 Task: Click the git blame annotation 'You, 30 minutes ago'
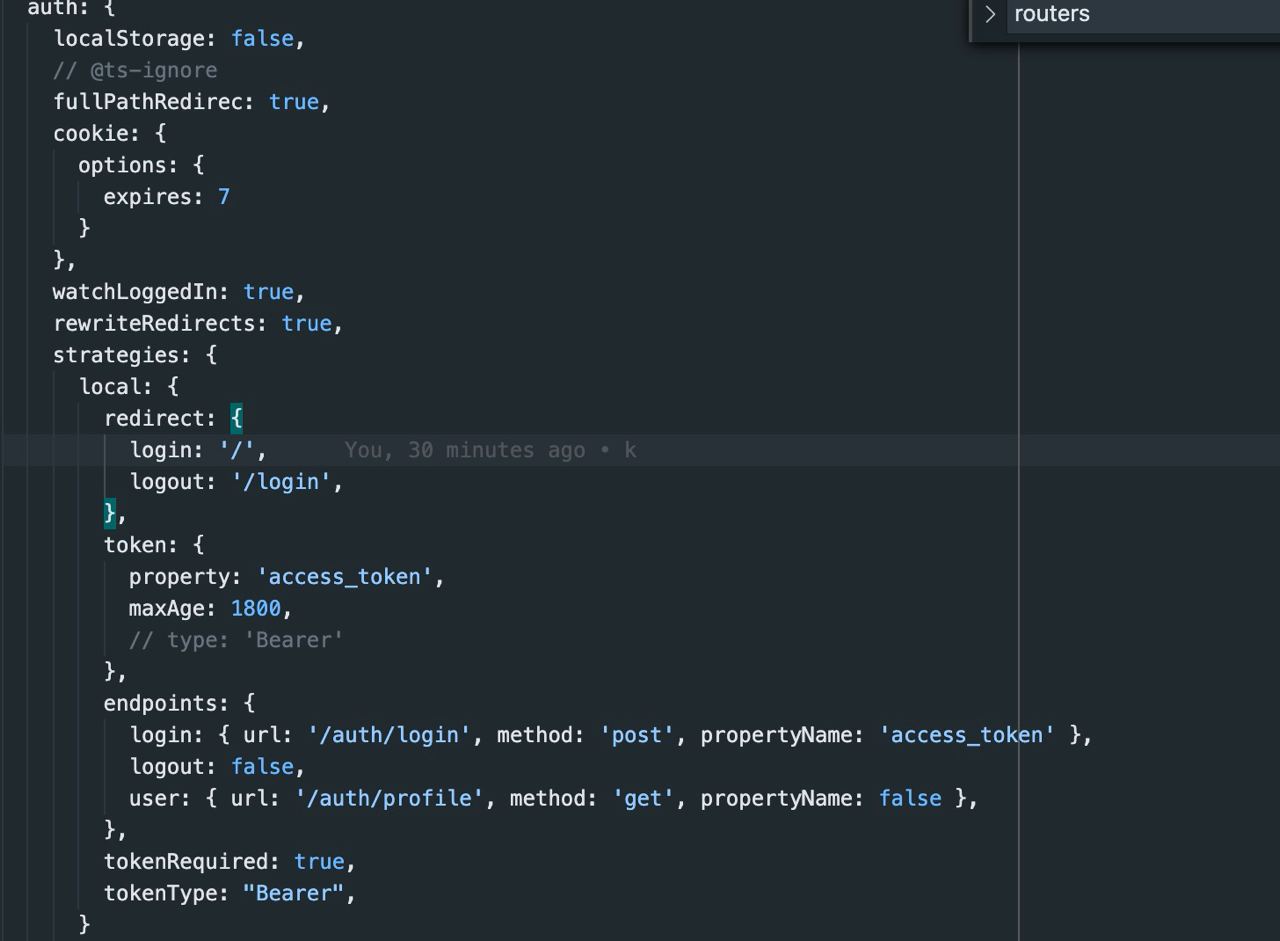click(x=465, y=450)
